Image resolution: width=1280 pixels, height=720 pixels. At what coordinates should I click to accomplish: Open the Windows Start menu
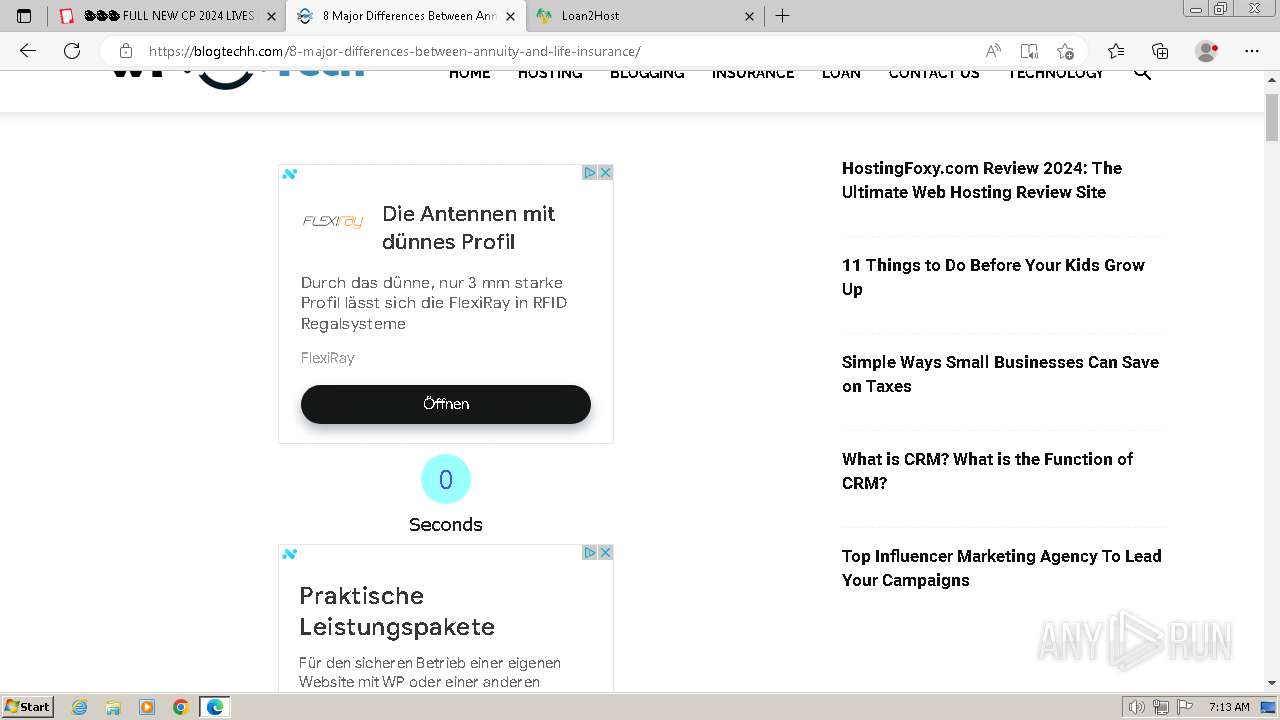(x=27, y=706)
